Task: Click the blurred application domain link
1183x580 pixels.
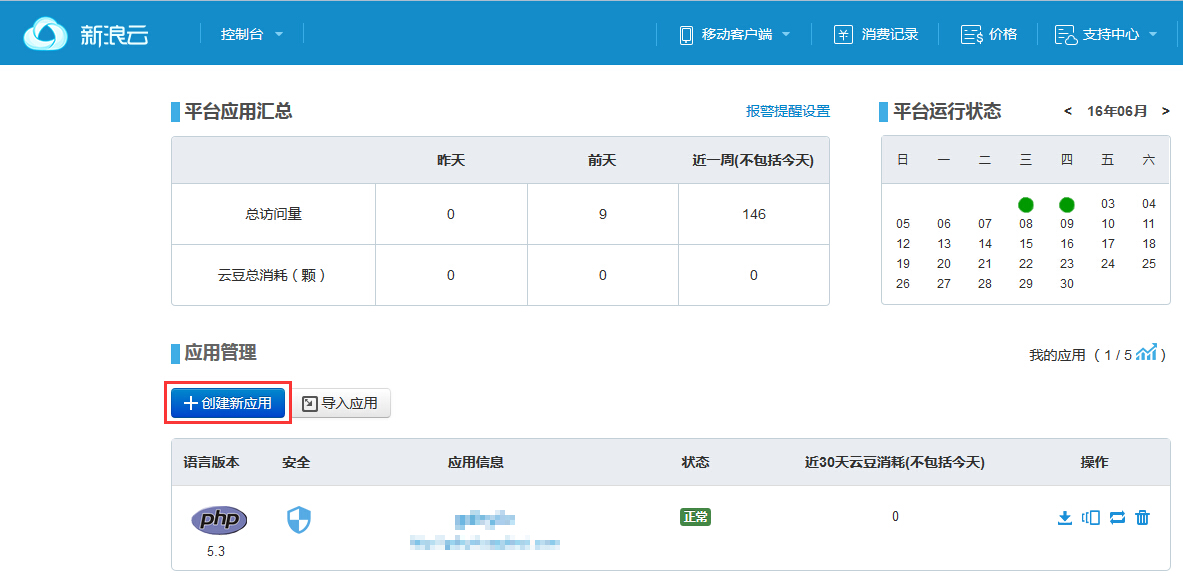Action: 486,542
